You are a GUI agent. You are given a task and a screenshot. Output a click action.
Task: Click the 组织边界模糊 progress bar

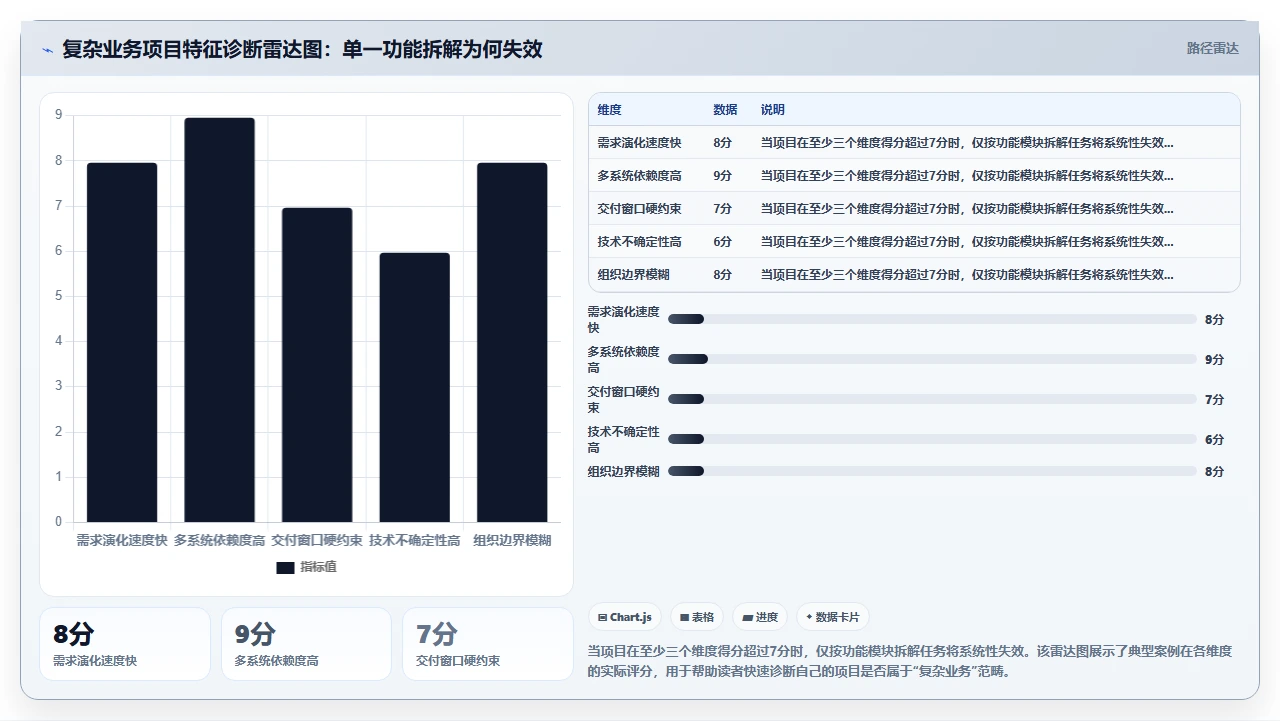932,471
